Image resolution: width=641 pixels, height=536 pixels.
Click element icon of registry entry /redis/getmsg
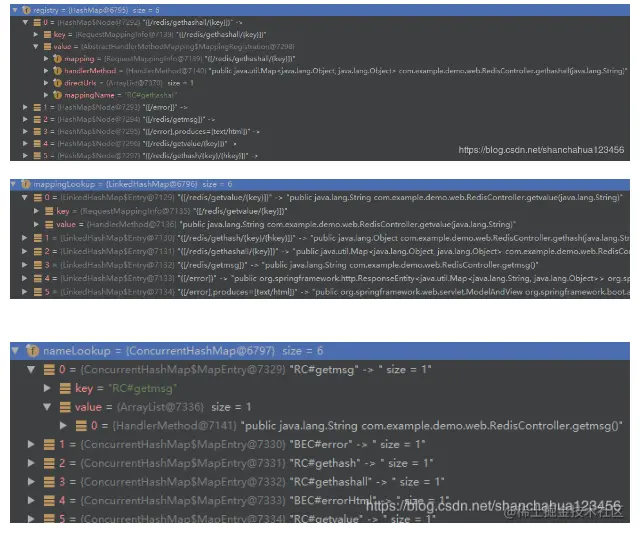pos(37,119)
